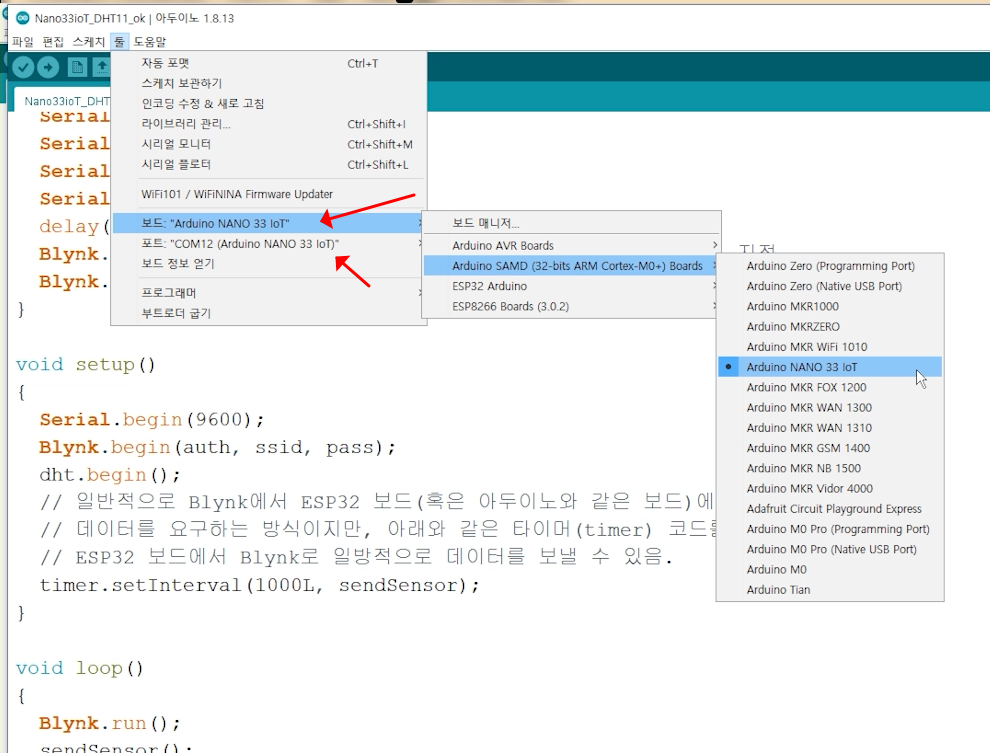This screenshot has width=990, height=753.
Task: Choose Arduino Tian board
Action: coord(830,590)
